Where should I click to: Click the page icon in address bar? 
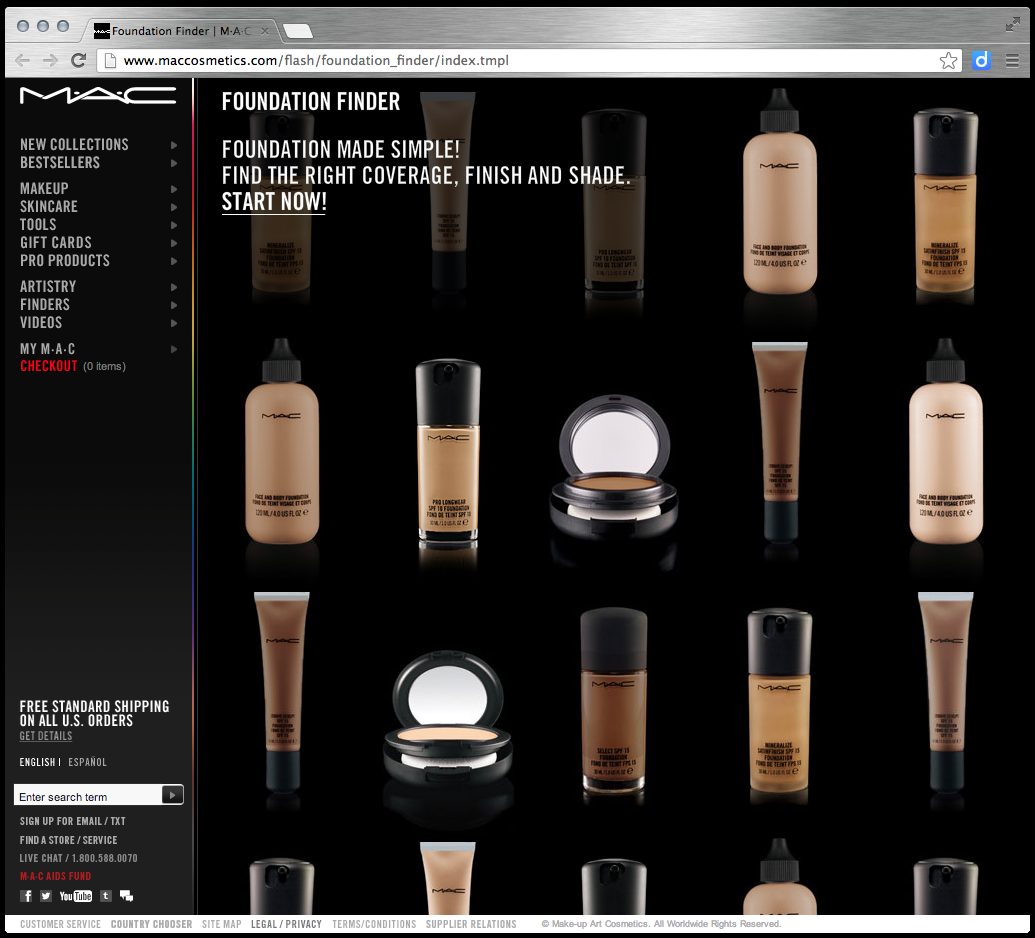[110, 61]
